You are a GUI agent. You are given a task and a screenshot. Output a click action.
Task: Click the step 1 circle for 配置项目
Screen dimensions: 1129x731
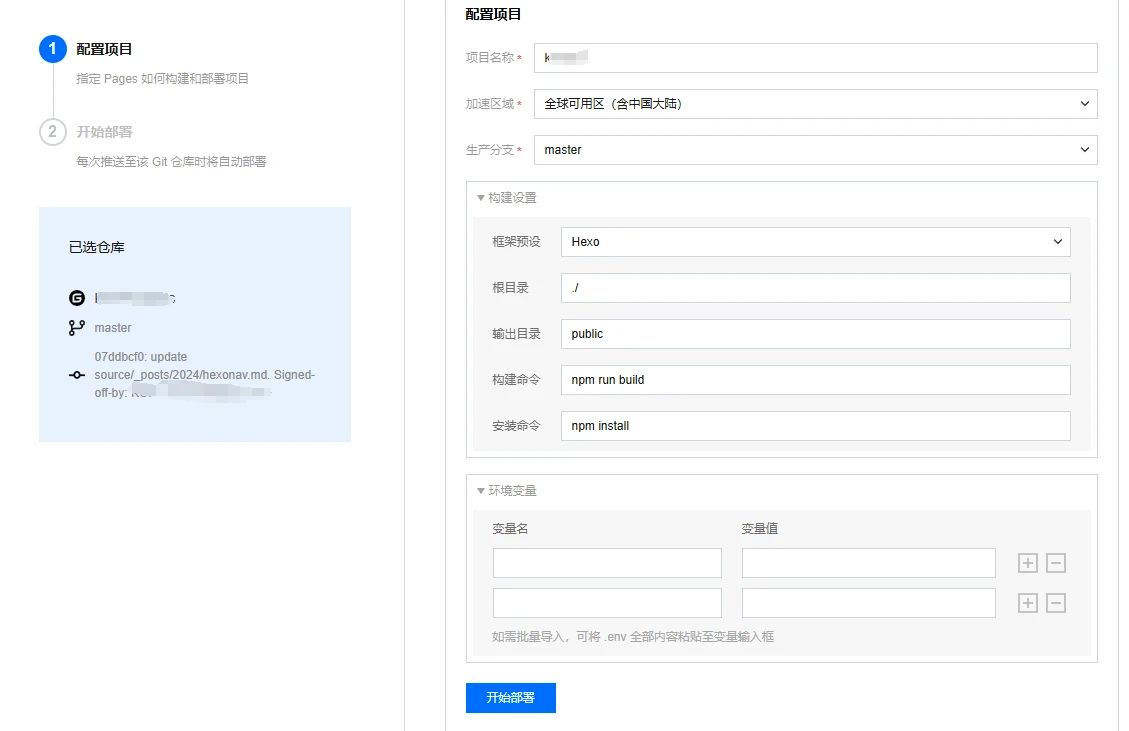click(53, 49)
